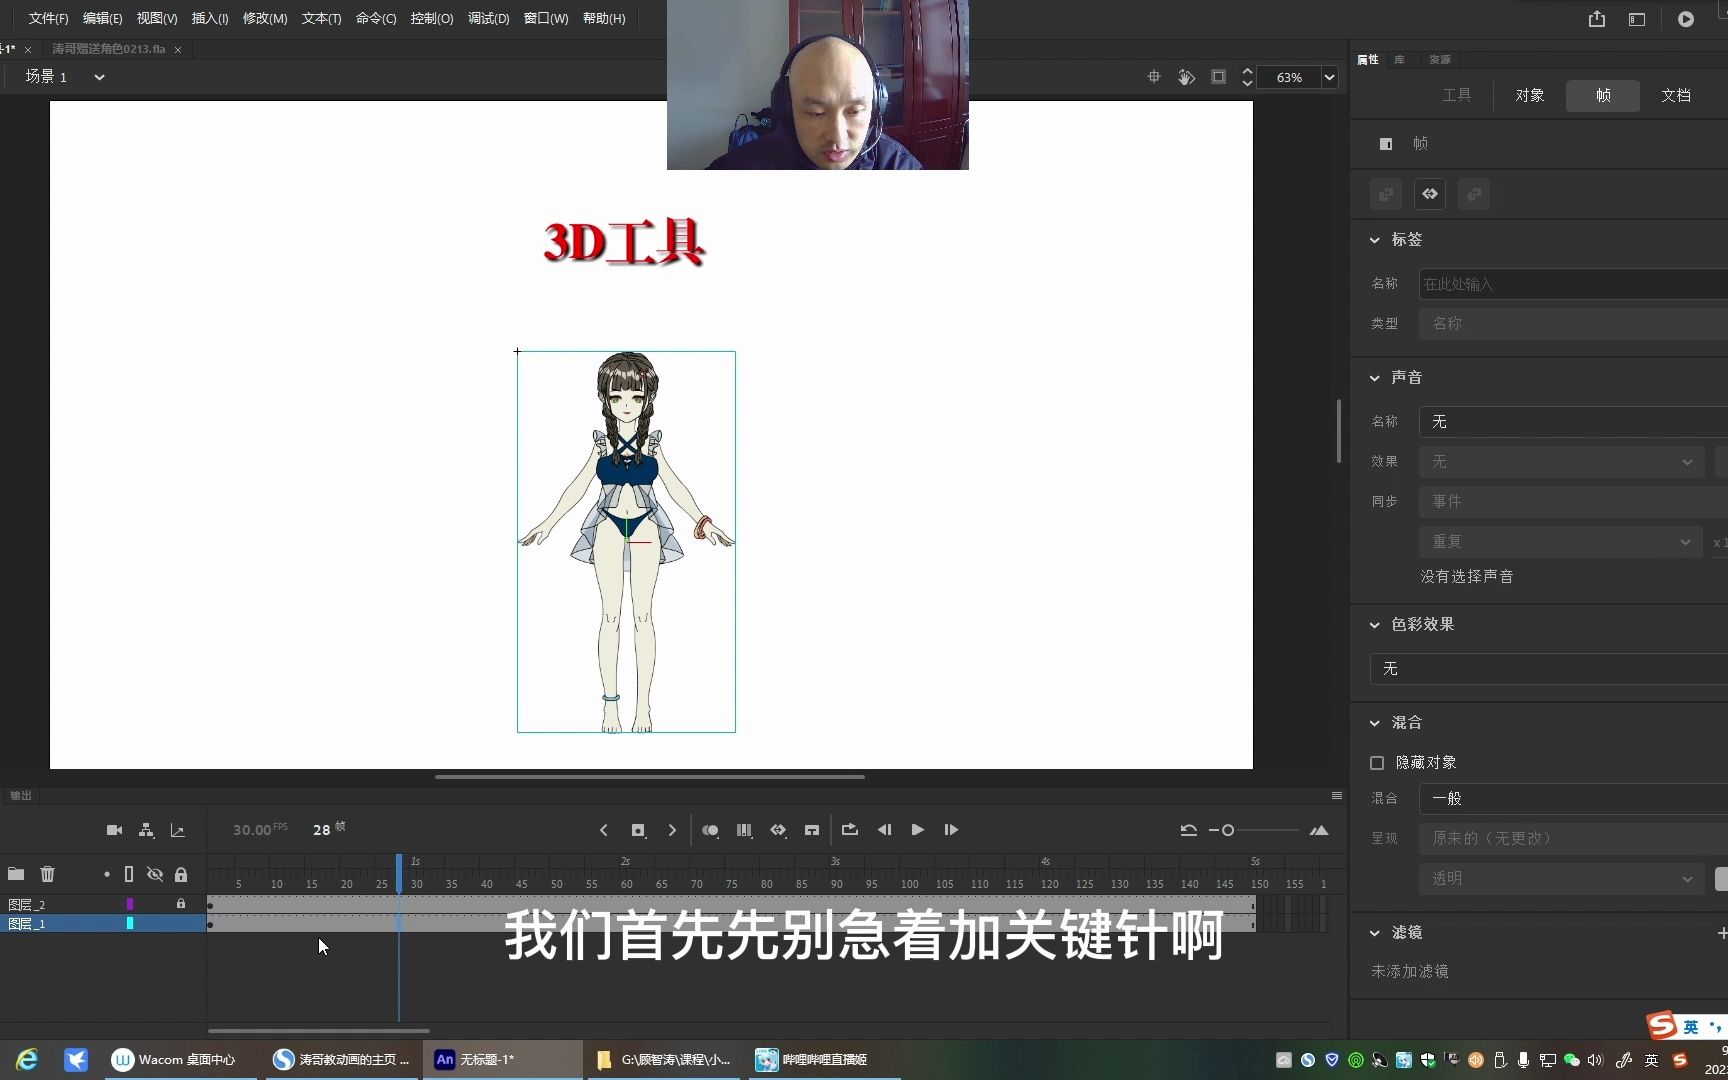
Task: Open the 插入(I) menu
Action: (x=210, y=19)
